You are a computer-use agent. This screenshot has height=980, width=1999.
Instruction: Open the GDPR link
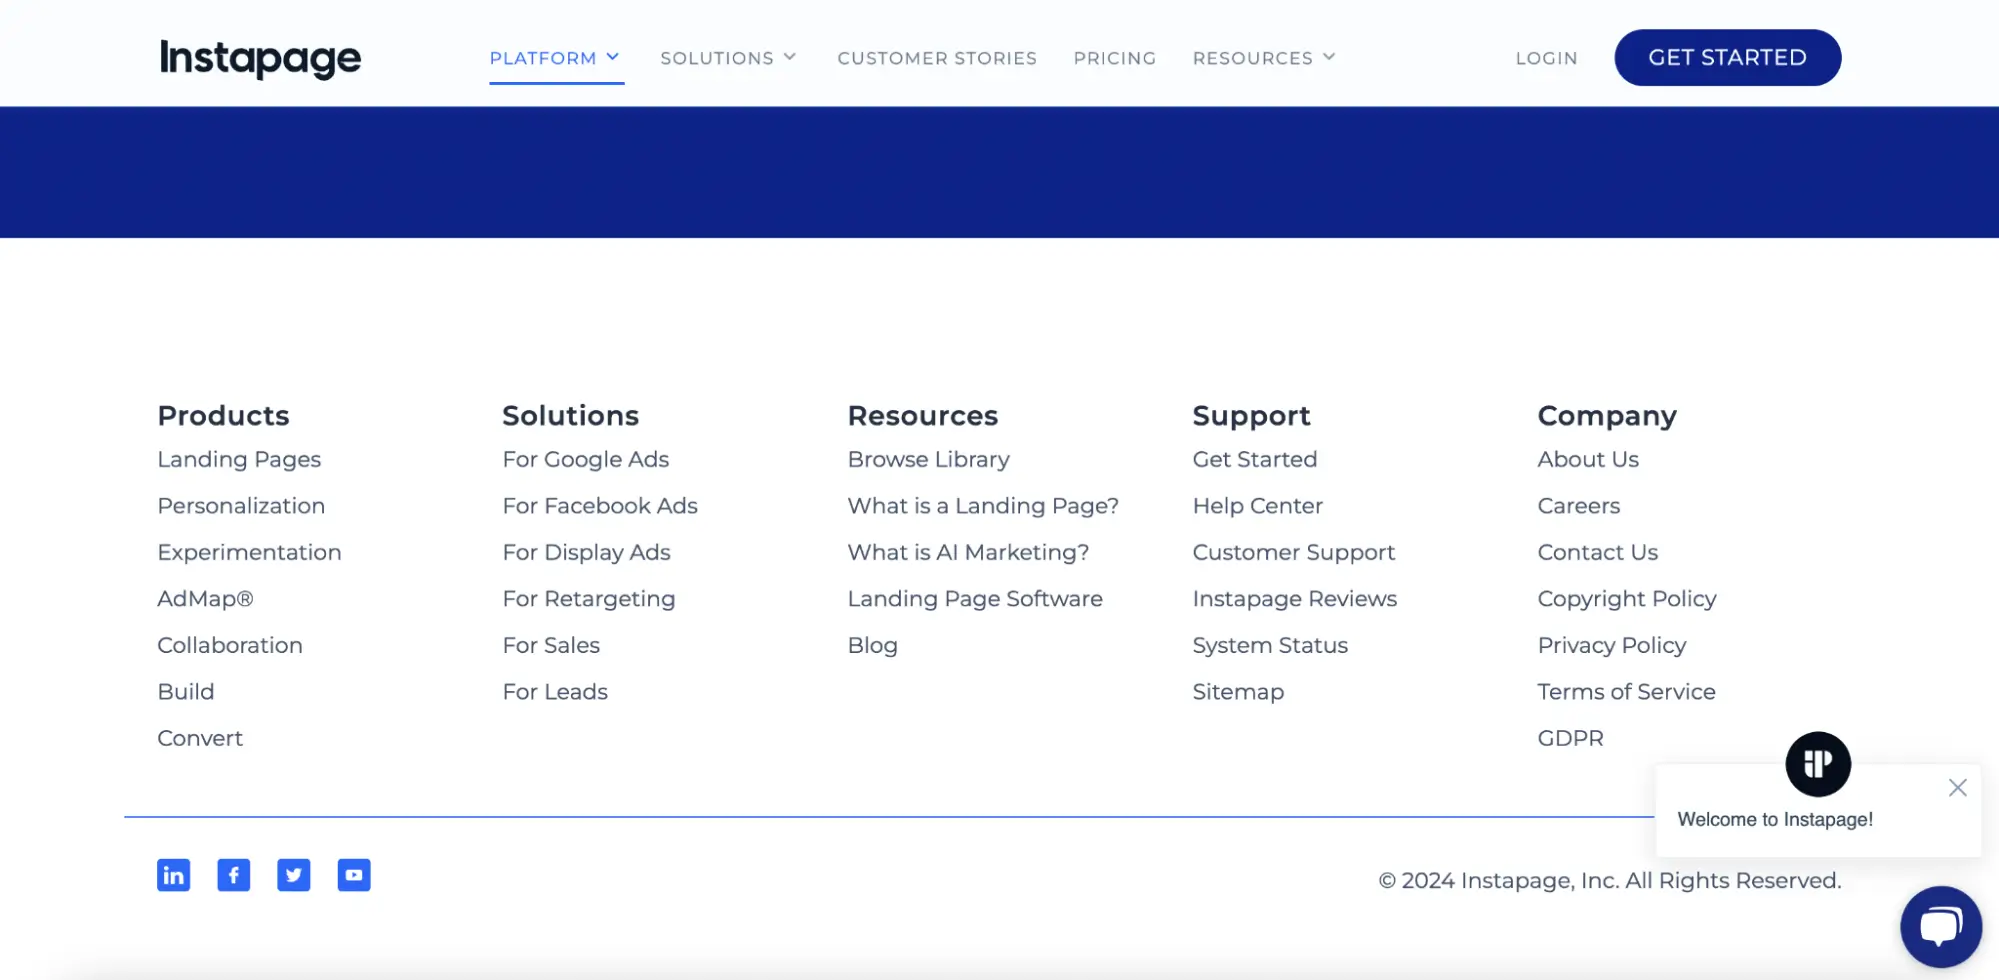[1570, 738]
